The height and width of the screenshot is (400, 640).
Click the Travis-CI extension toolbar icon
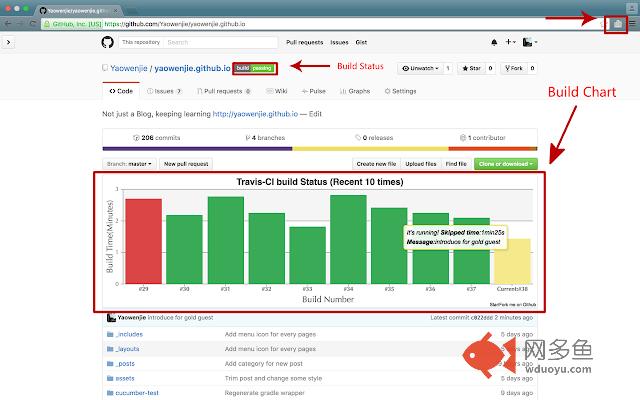tap(618, 24)
